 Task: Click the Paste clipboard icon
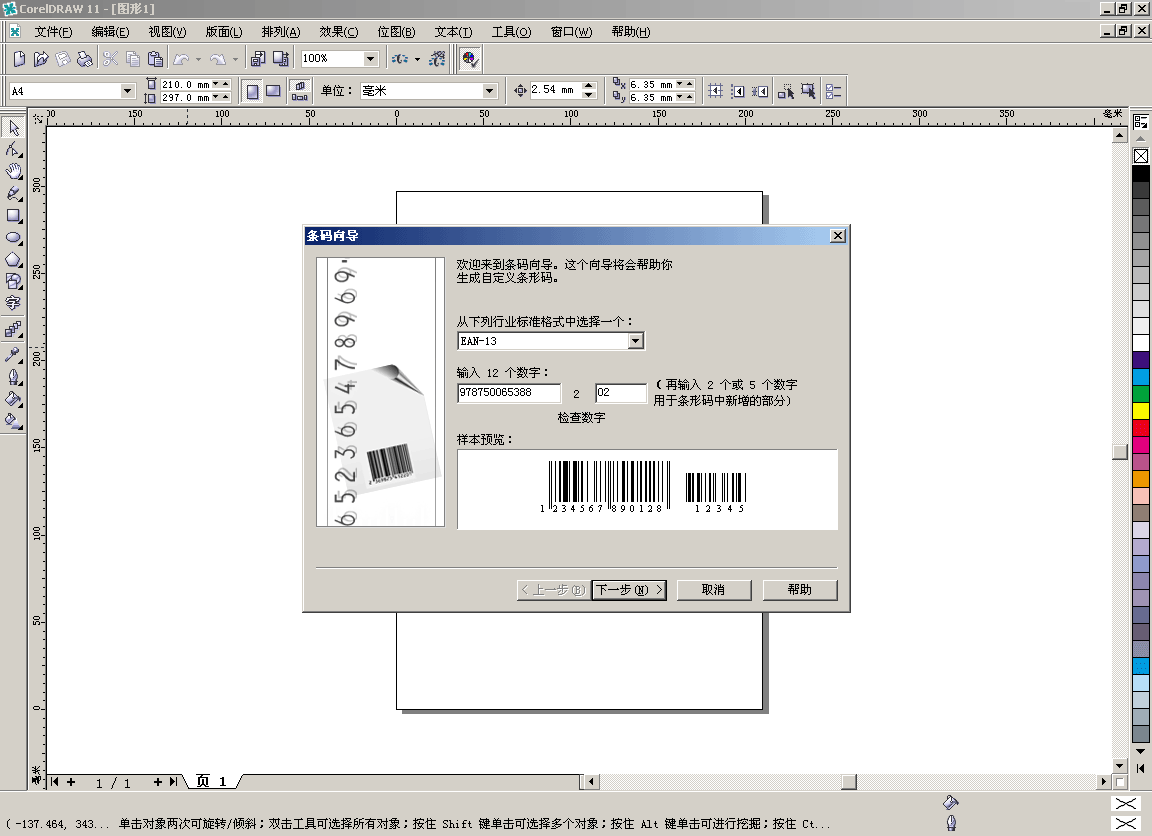pyautogui.click(x=155, y=59)
